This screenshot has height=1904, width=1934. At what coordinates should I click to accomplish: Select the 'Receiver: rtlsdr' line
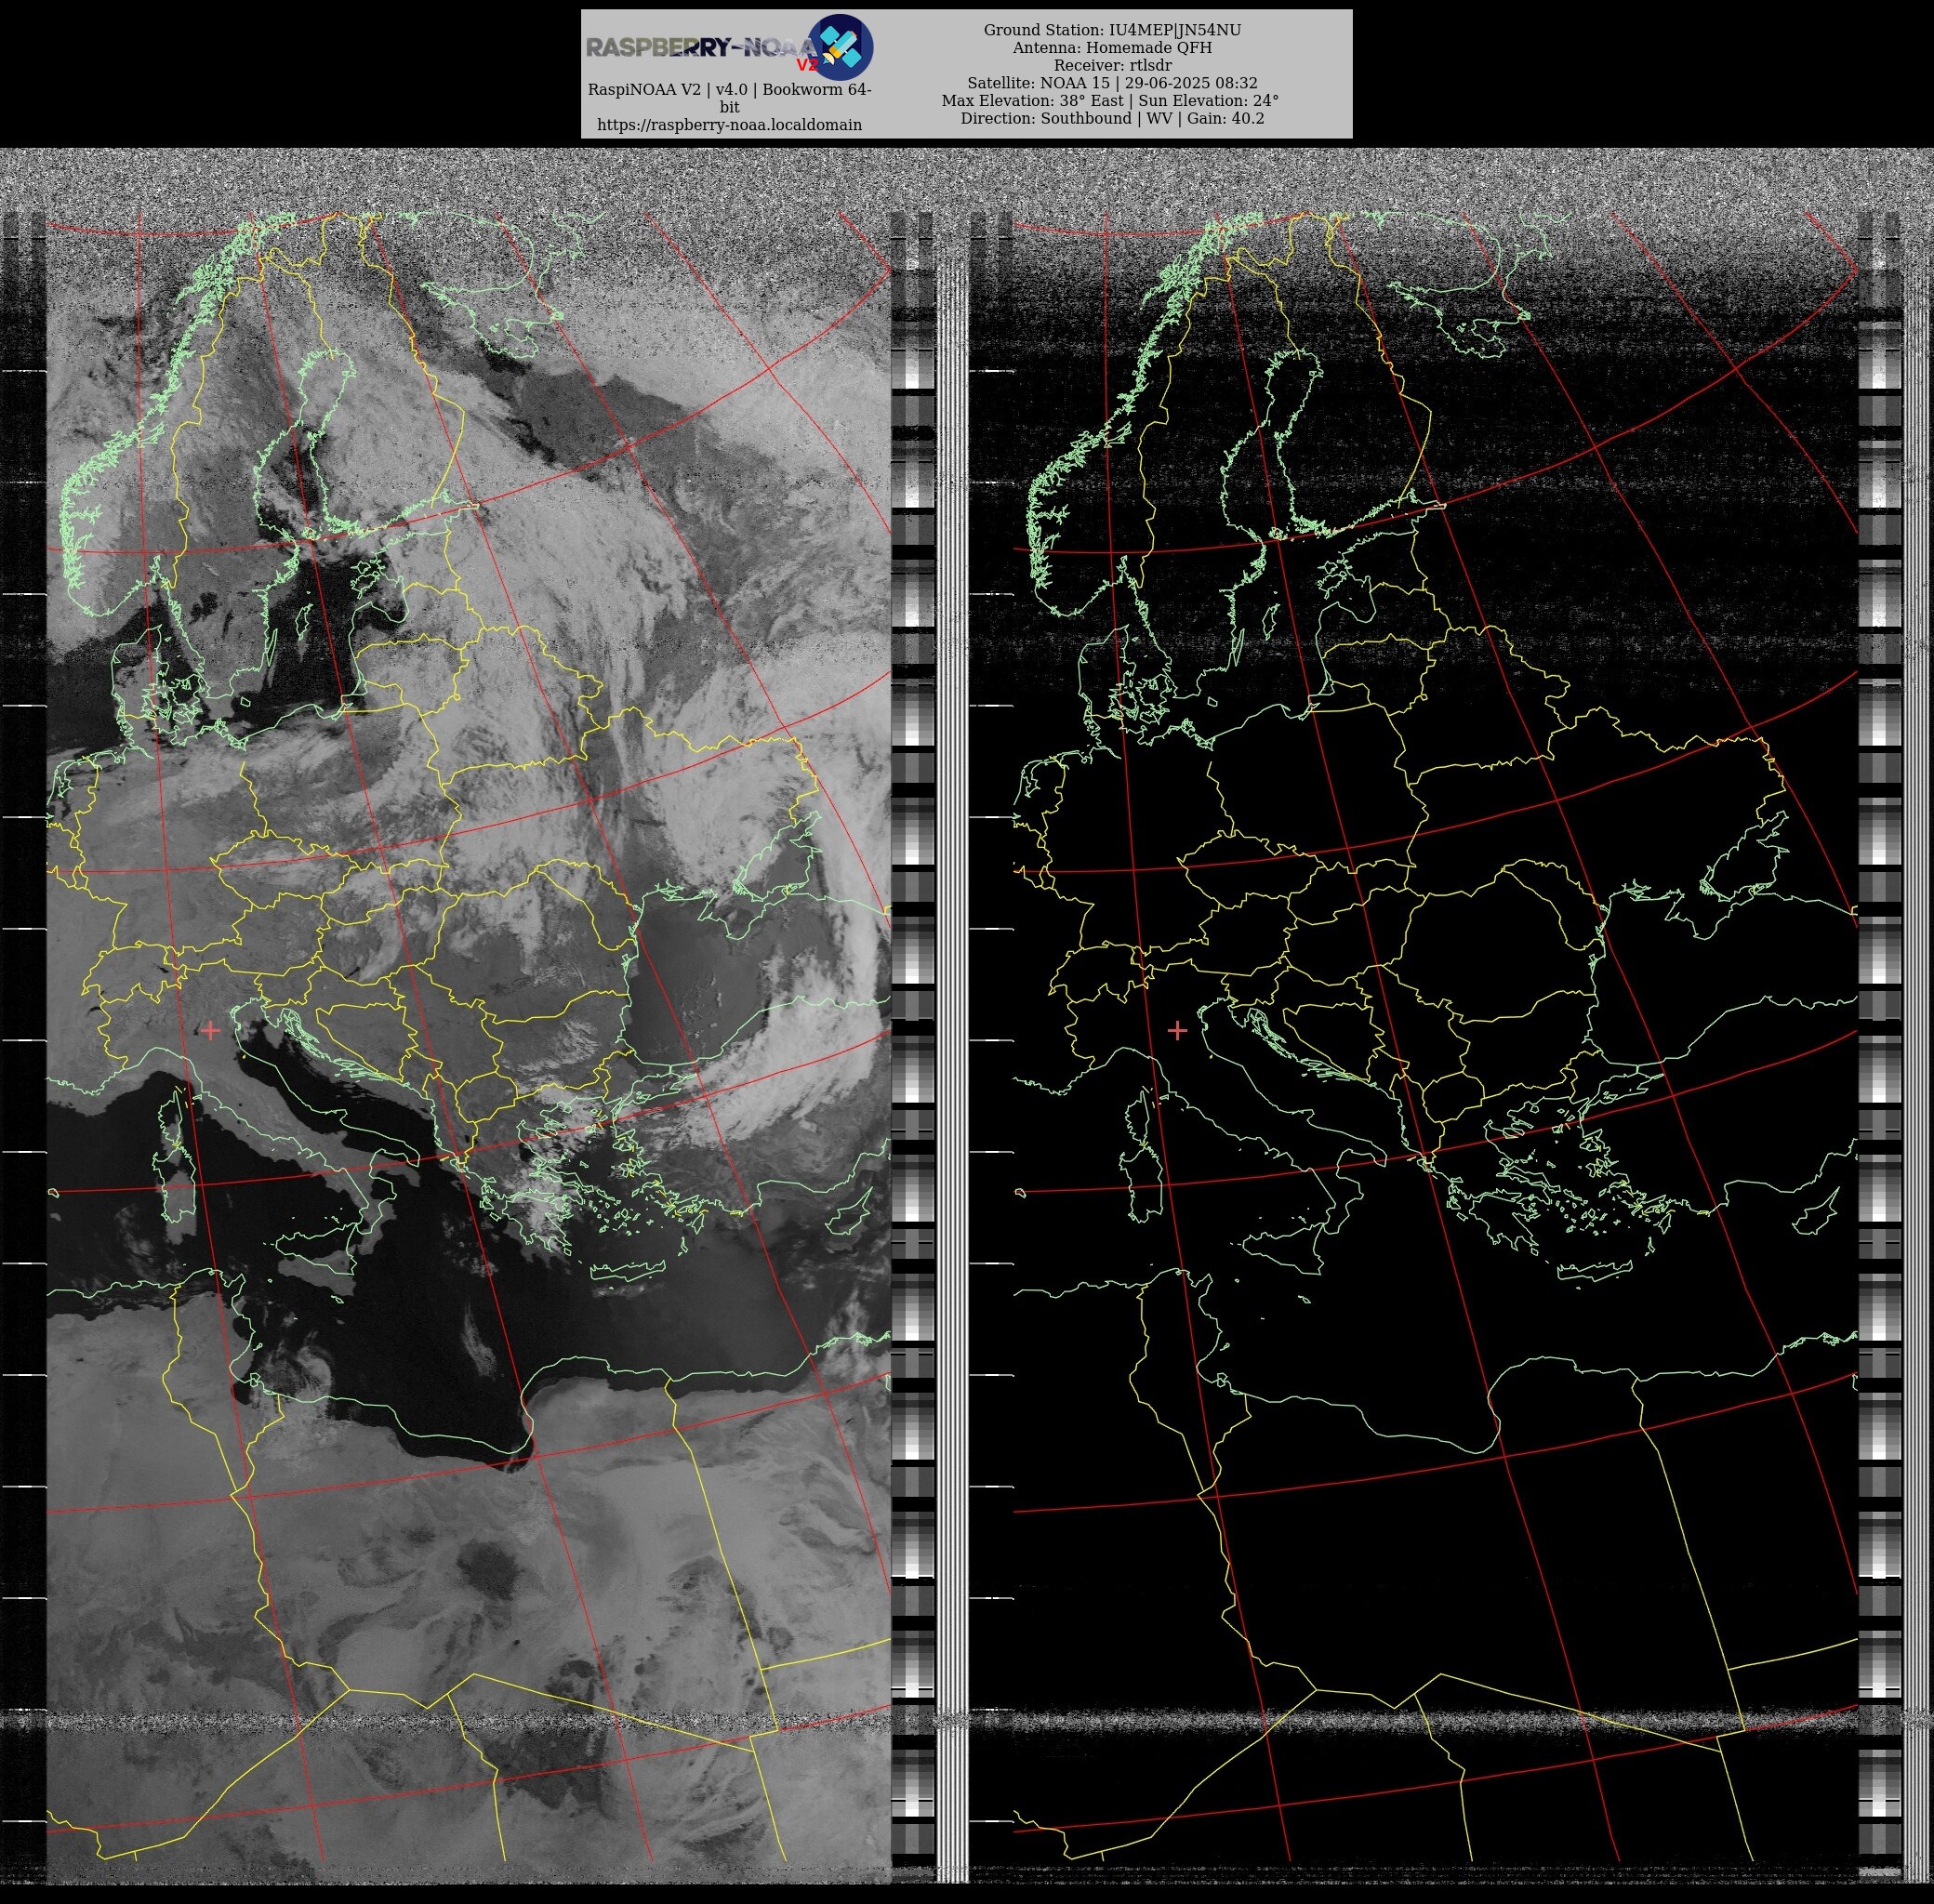tap(1112, 66)
